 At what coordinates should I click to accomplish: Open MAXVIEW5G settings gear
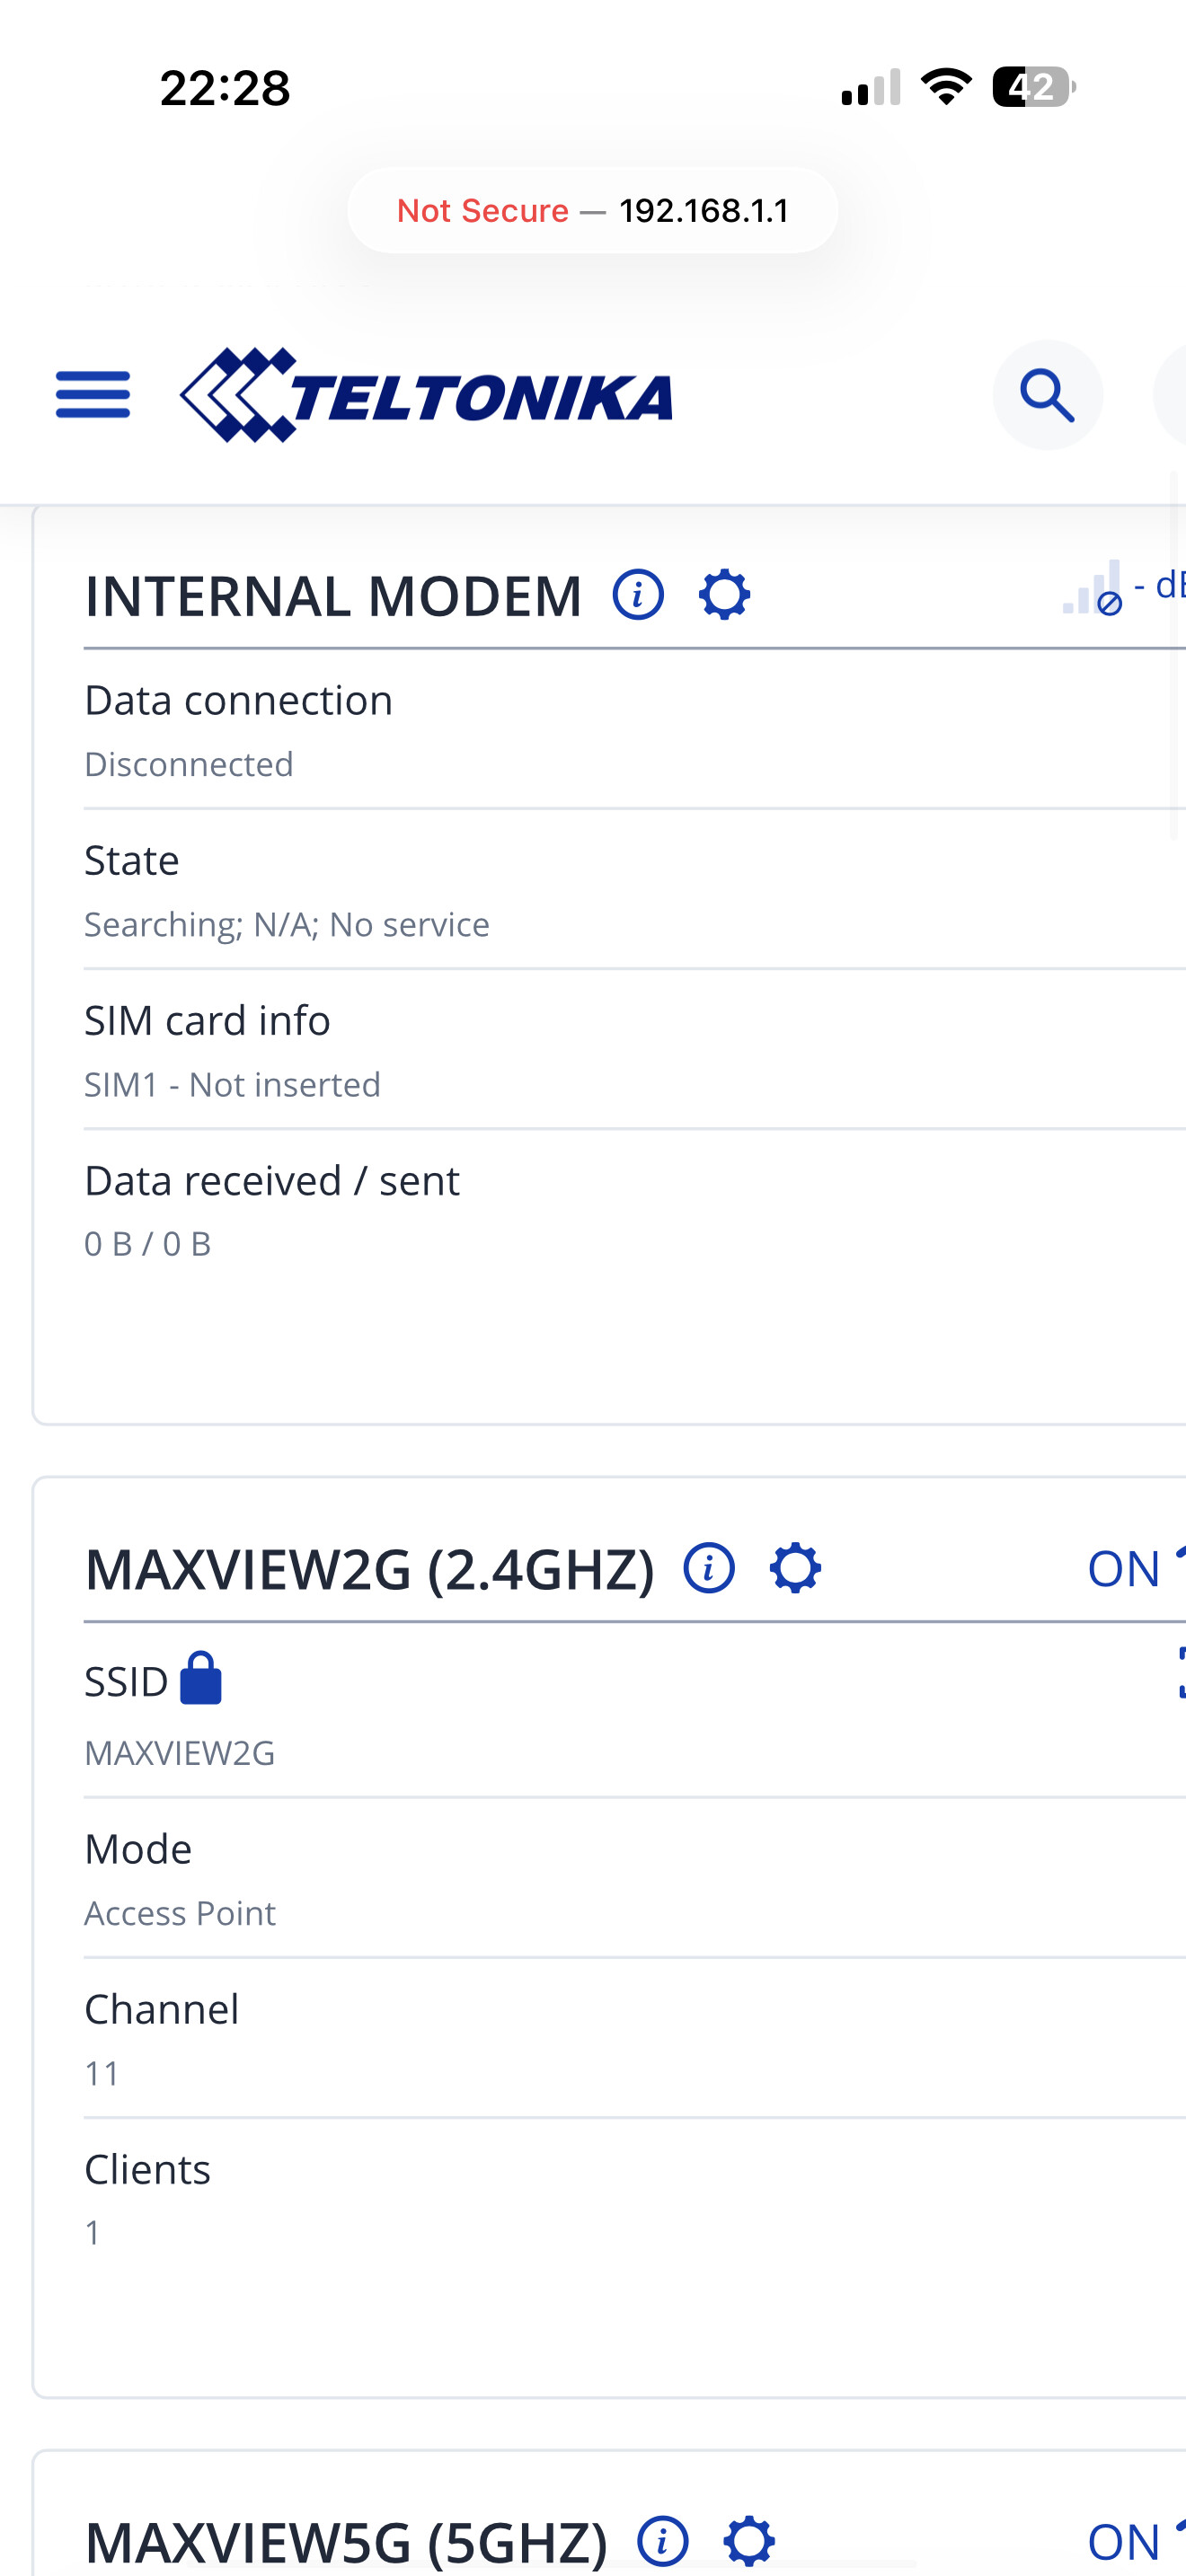click(749, 2541)
